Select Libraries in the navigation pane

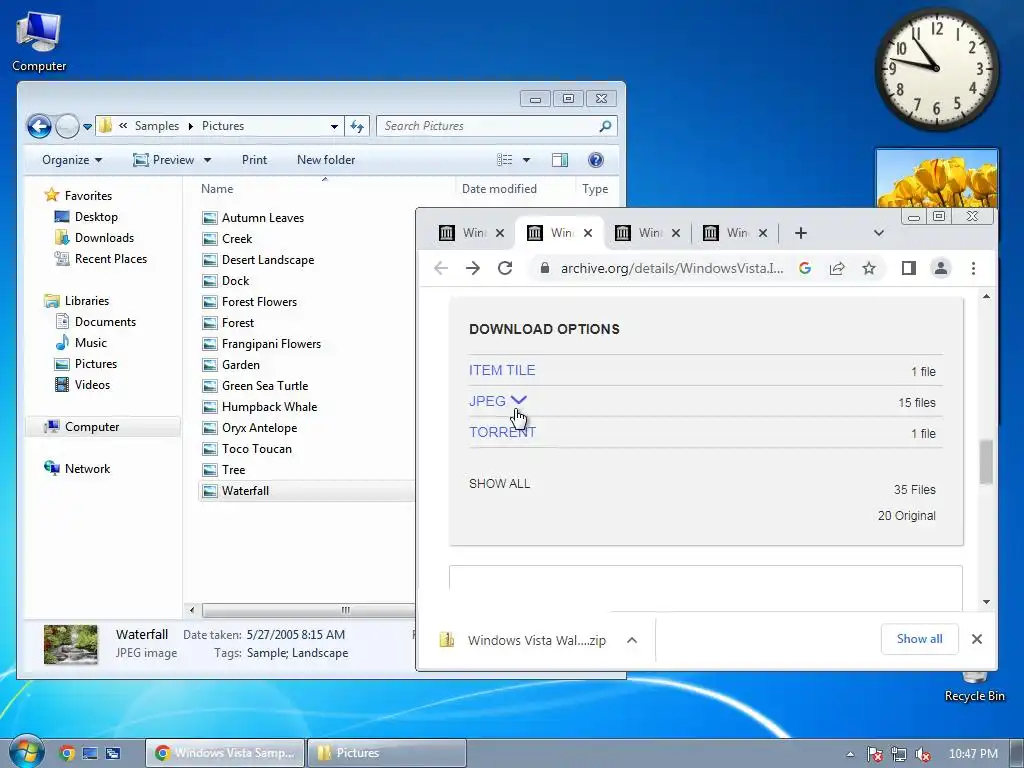point(86,300)
